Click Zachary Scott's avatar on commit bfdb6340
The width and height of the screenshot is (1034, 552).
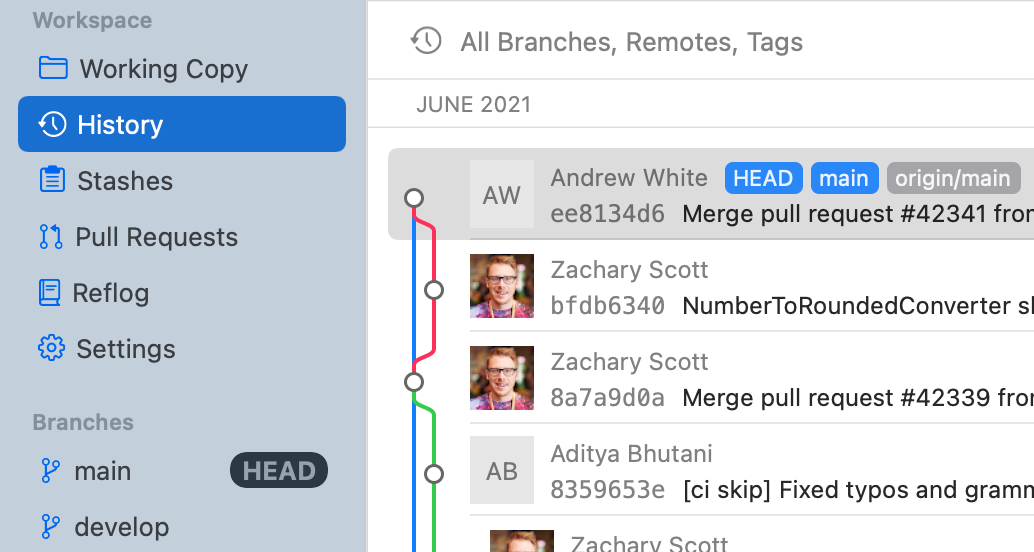click(502, 286)
